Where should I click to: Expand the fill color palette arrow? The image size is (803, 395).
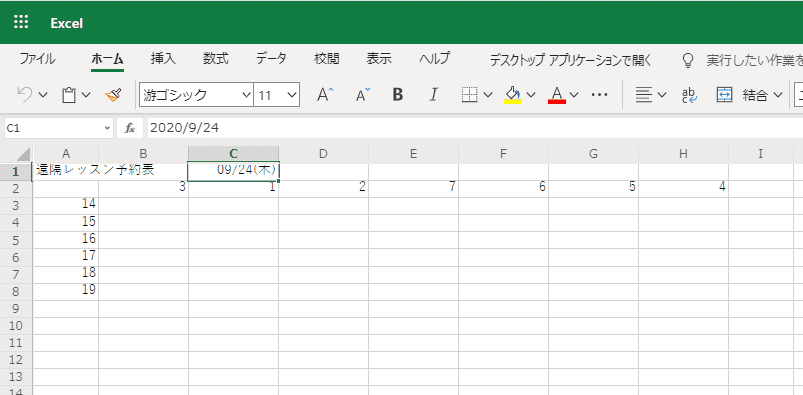[531, 95]
